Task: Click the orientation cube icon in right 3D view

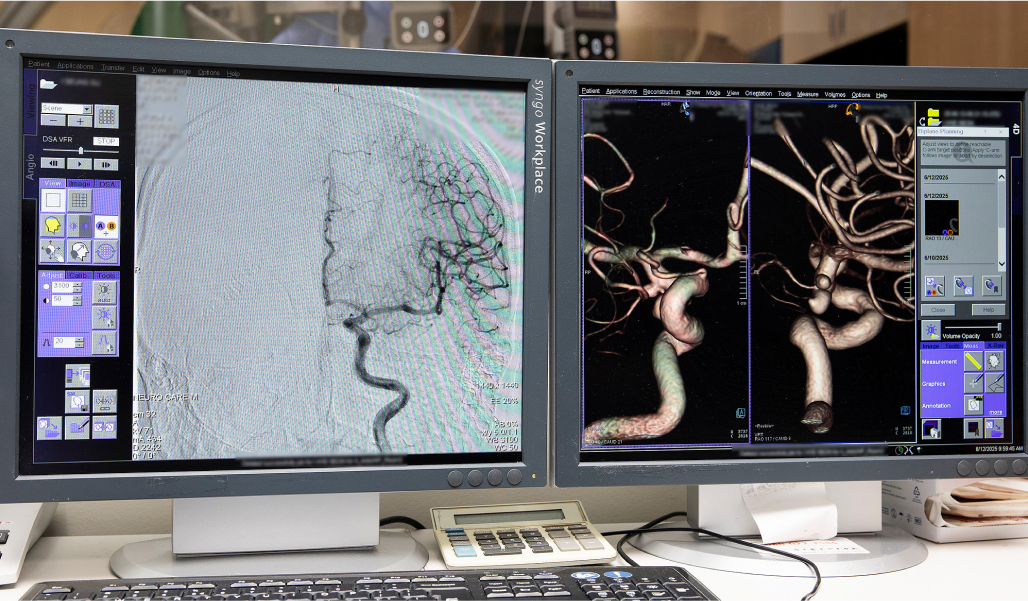Action: (x=905, y=410)
